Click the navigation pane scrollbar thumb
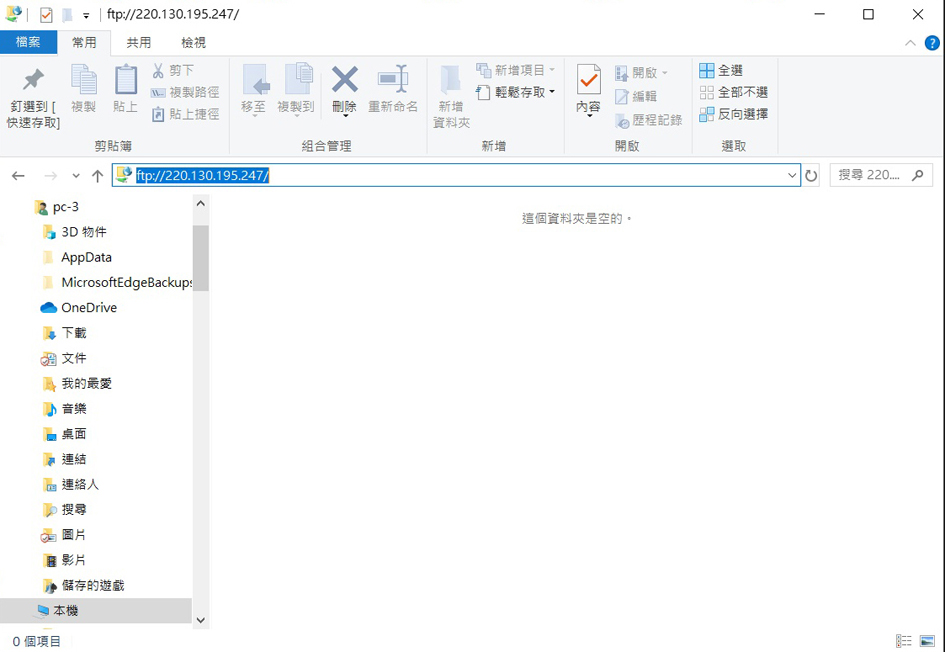Screen dimensions: 945x652 coord(201,258)
